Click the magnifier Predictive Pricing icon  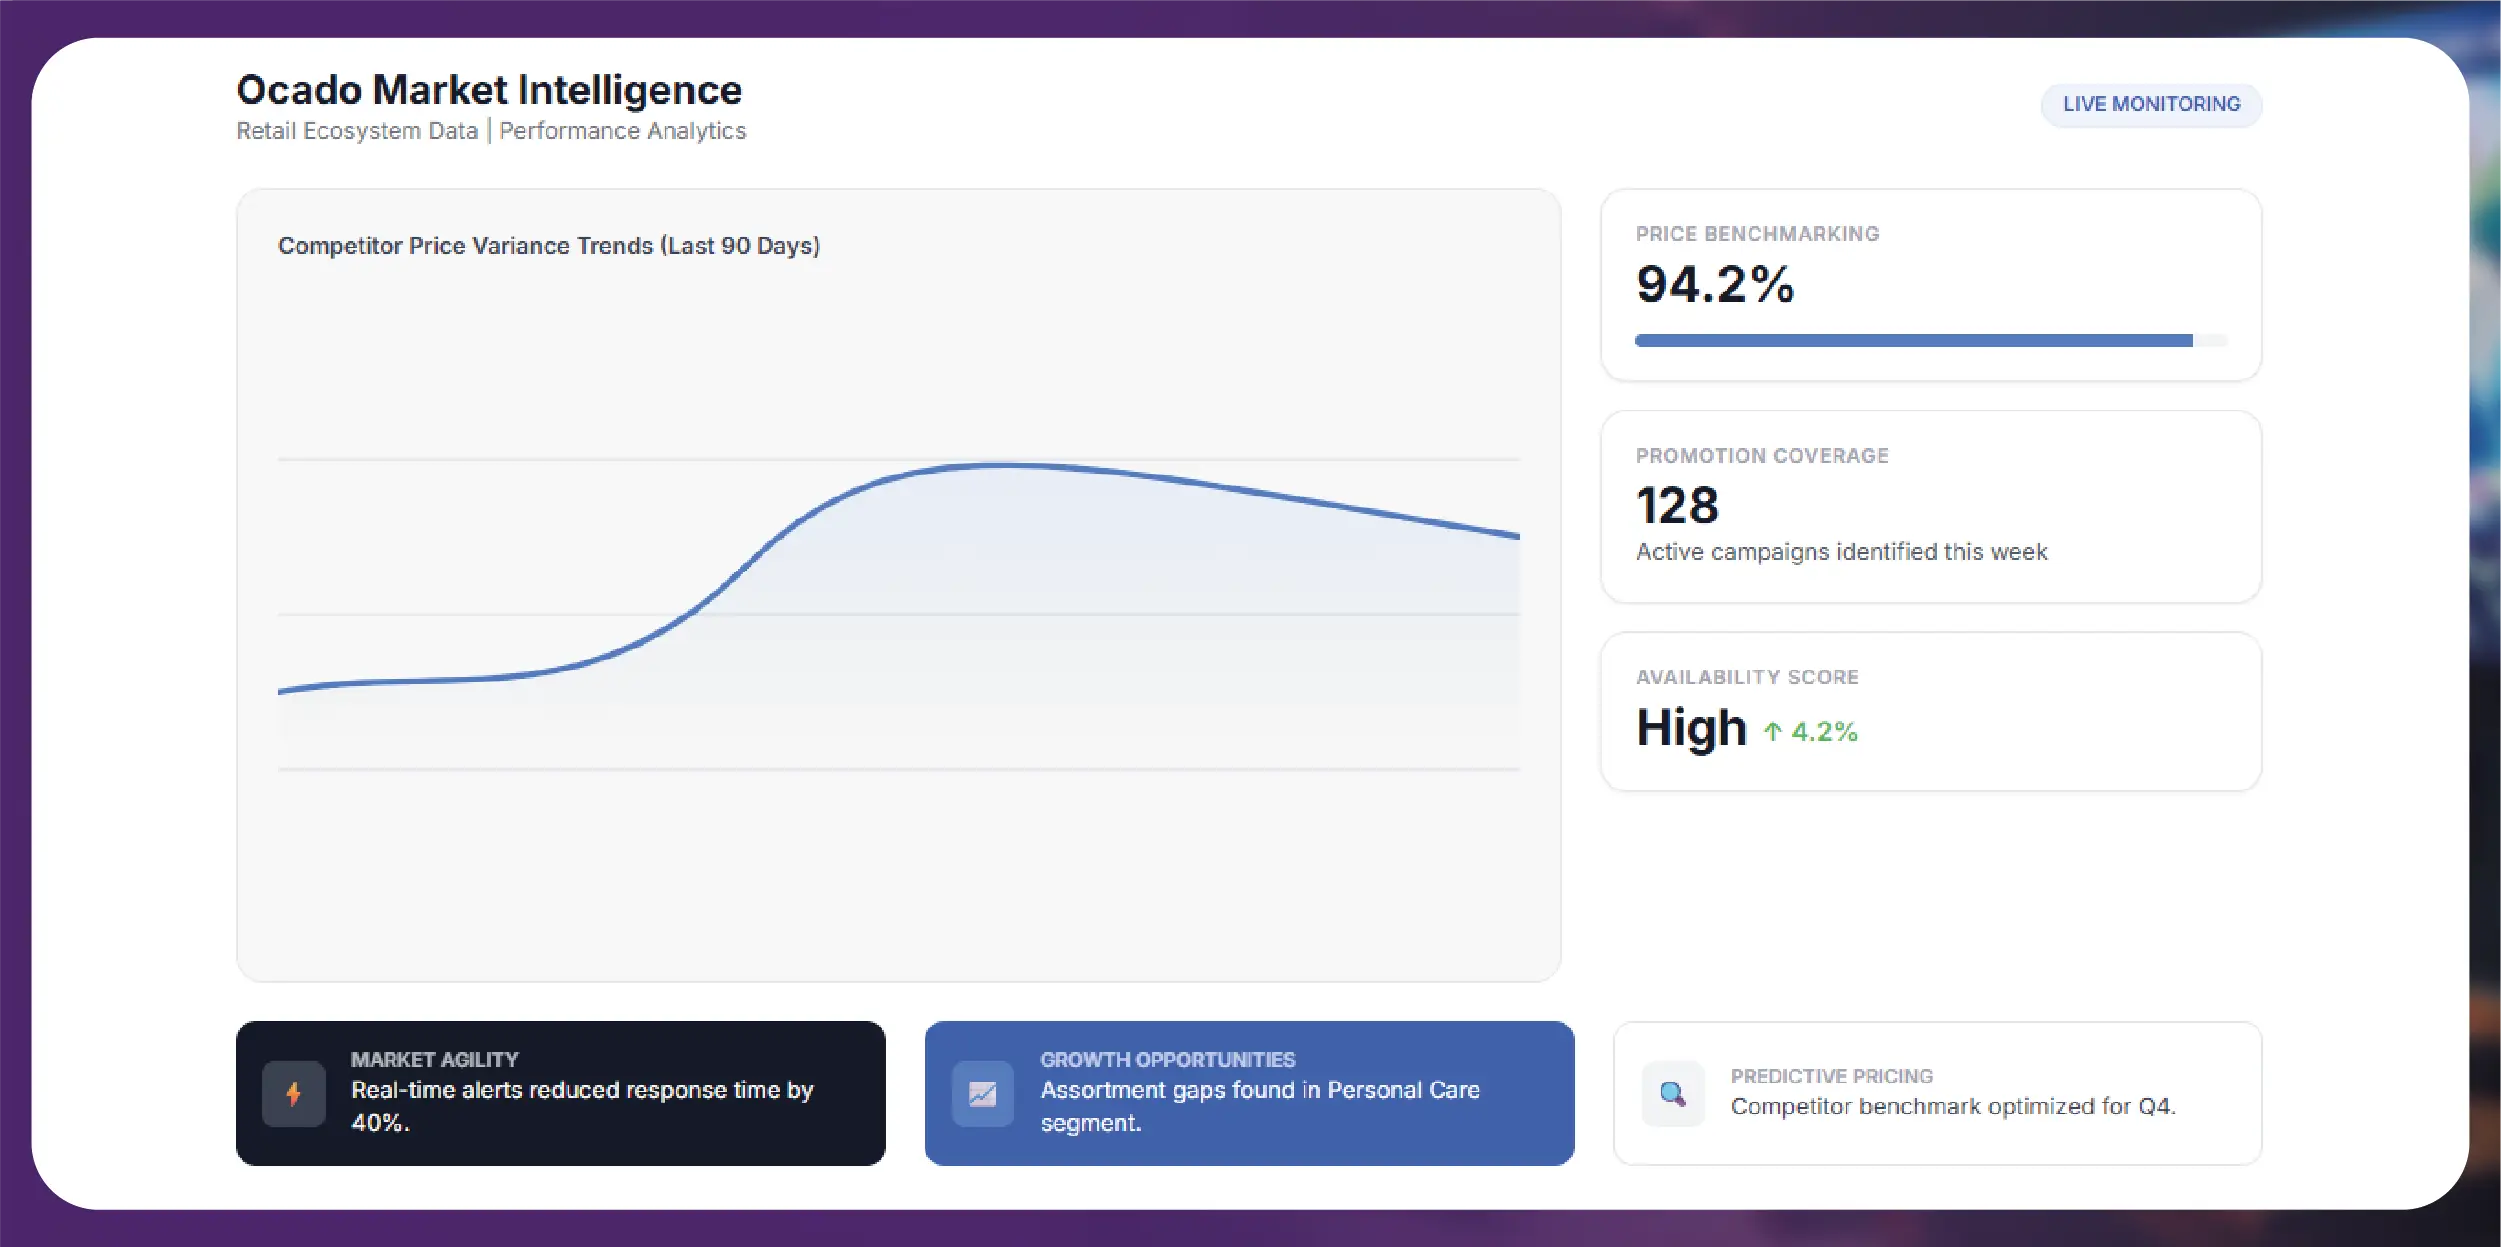pyautogui.click(x=1673, y=1094)
